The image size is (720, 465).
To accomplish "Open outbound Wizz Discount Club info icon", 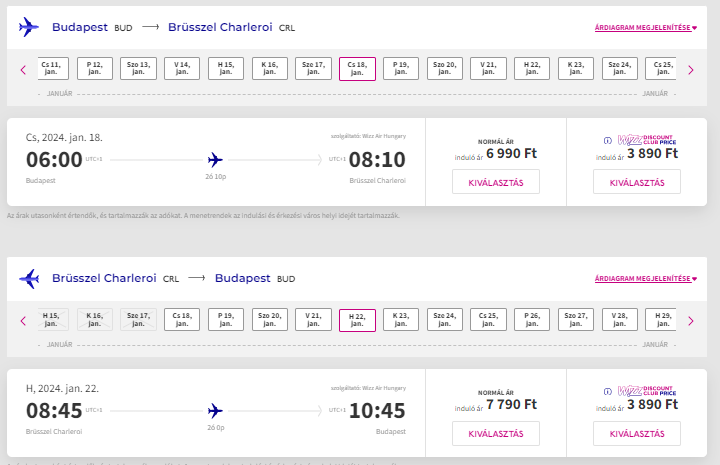I will (x=608, y=140).
